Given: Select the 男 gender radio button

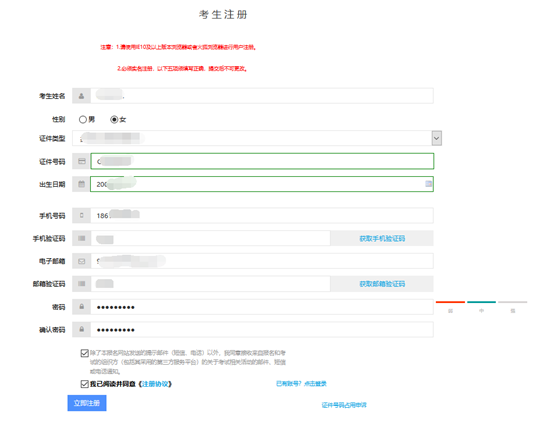Looking at the screenshot, I should [x=83, y=119].
